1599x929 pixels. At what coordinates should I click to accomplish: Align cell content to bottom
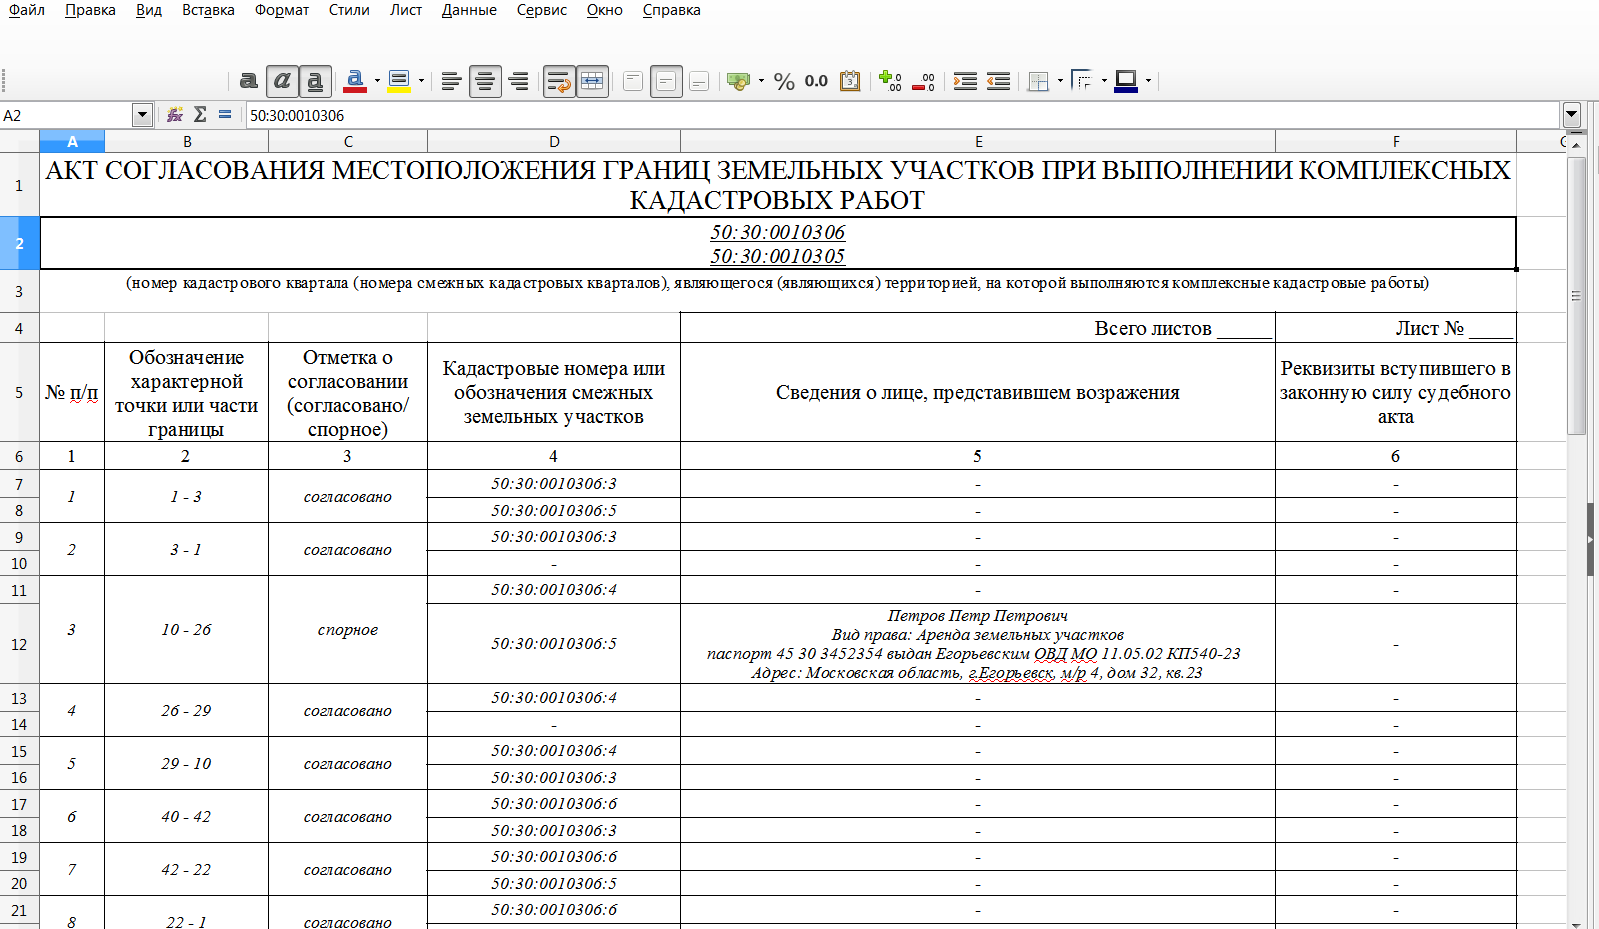699,81
